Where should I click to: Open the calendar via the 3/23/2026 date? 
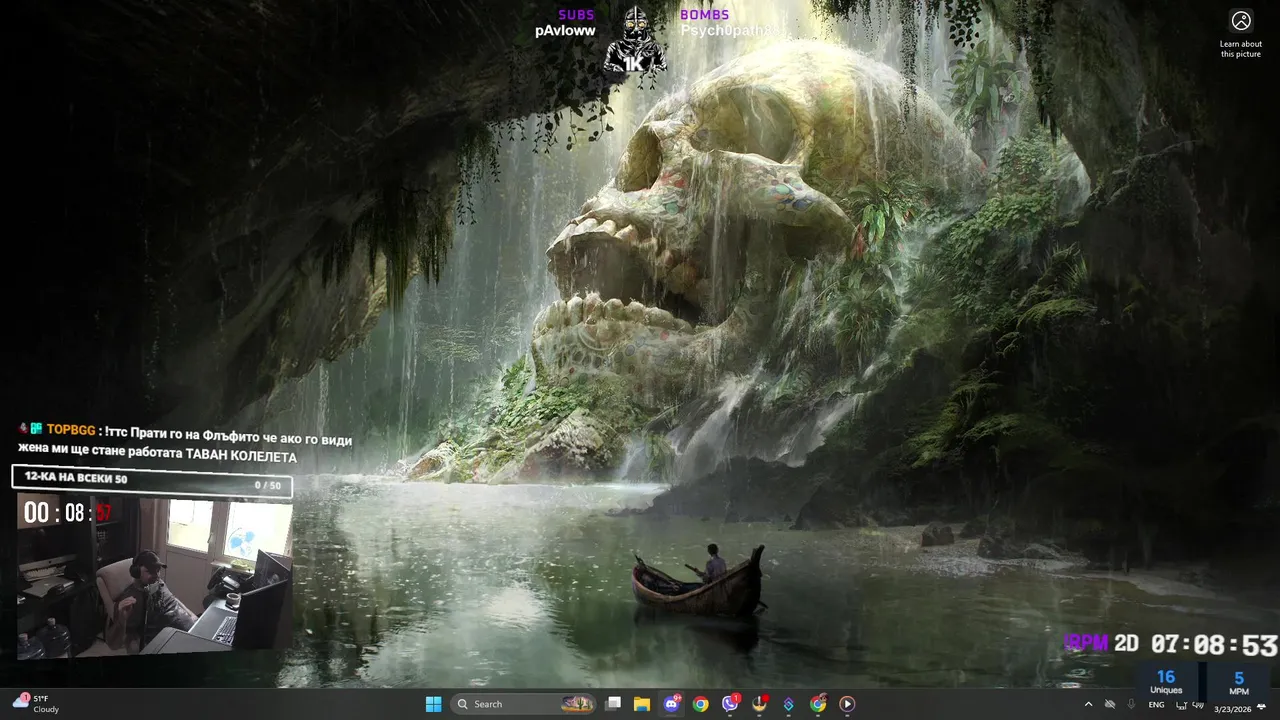[1231, 709]
